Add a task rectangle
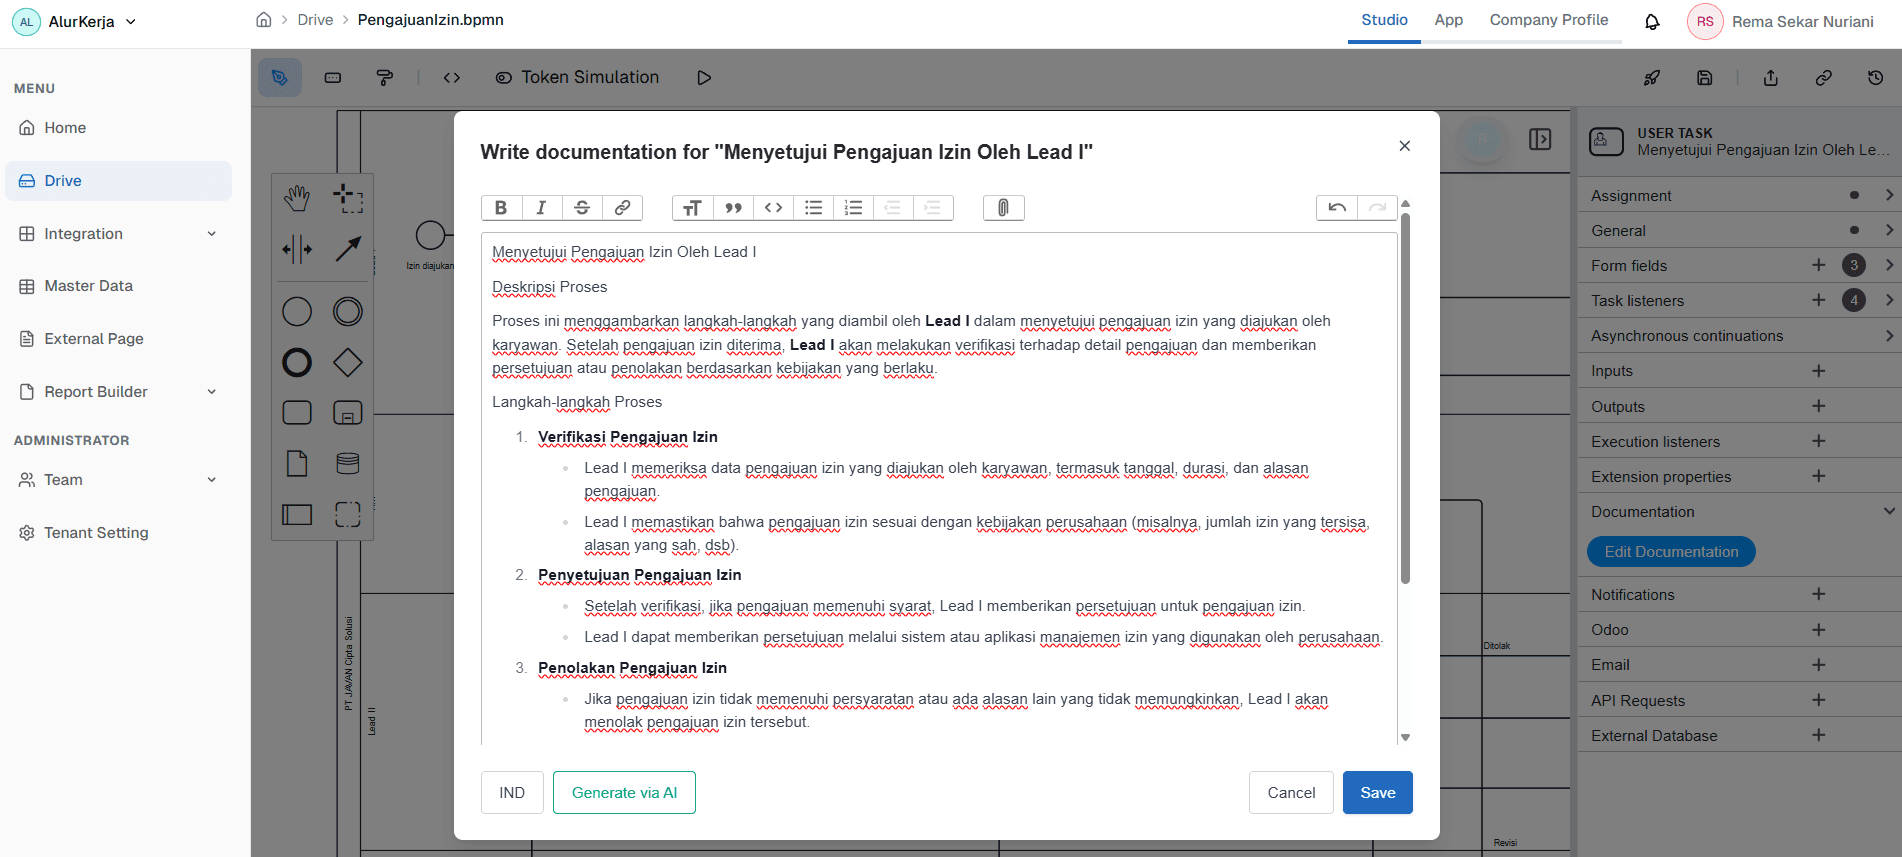This screenshot has width=1902, height=857. [x=297, y=412]
